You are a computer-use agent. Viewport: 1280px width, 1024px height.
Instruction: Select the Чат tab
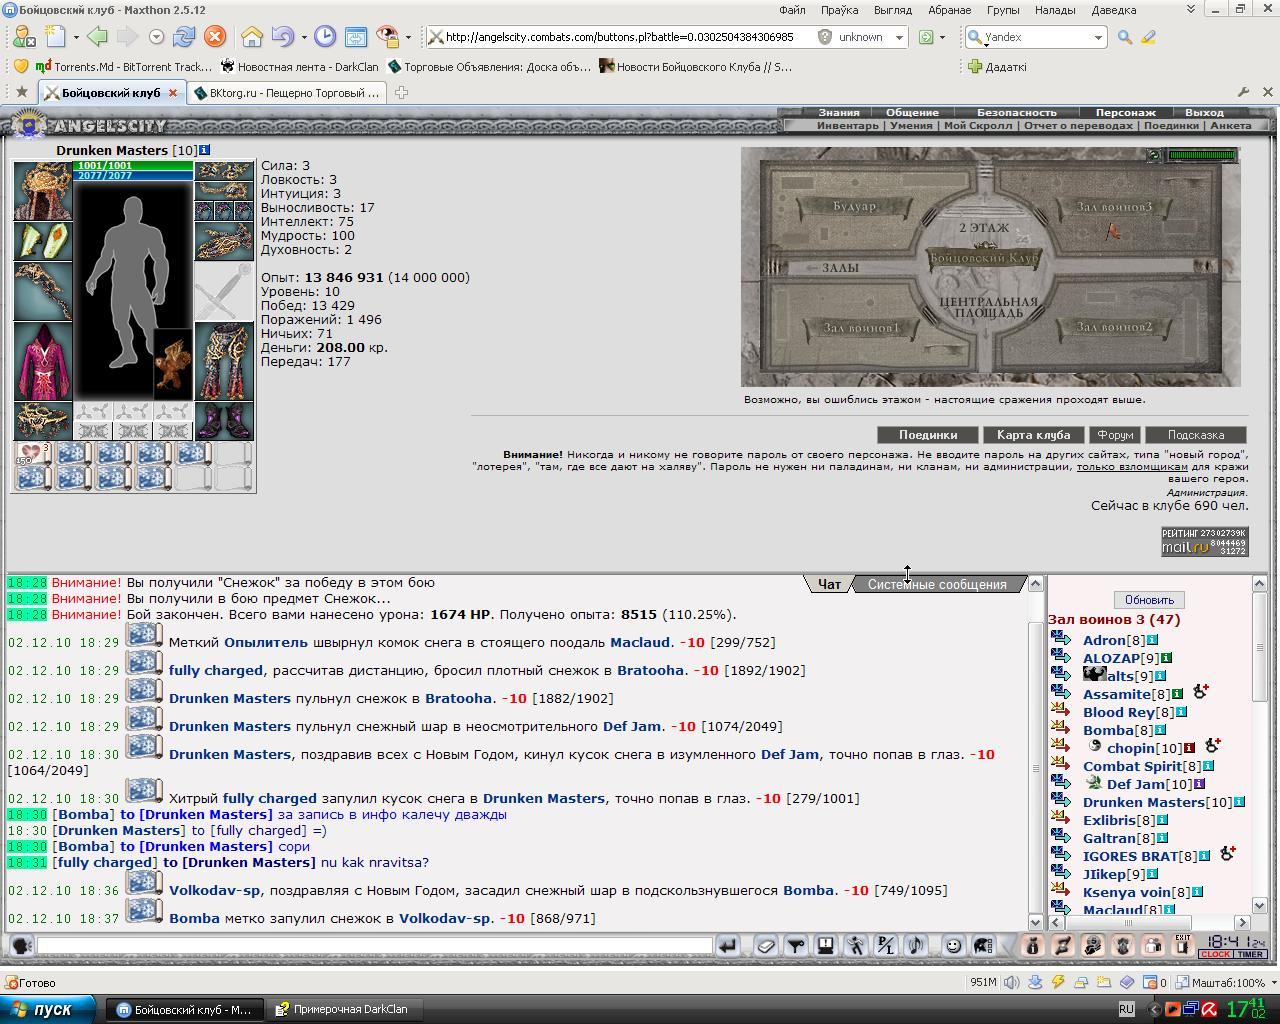click(829, 584)
